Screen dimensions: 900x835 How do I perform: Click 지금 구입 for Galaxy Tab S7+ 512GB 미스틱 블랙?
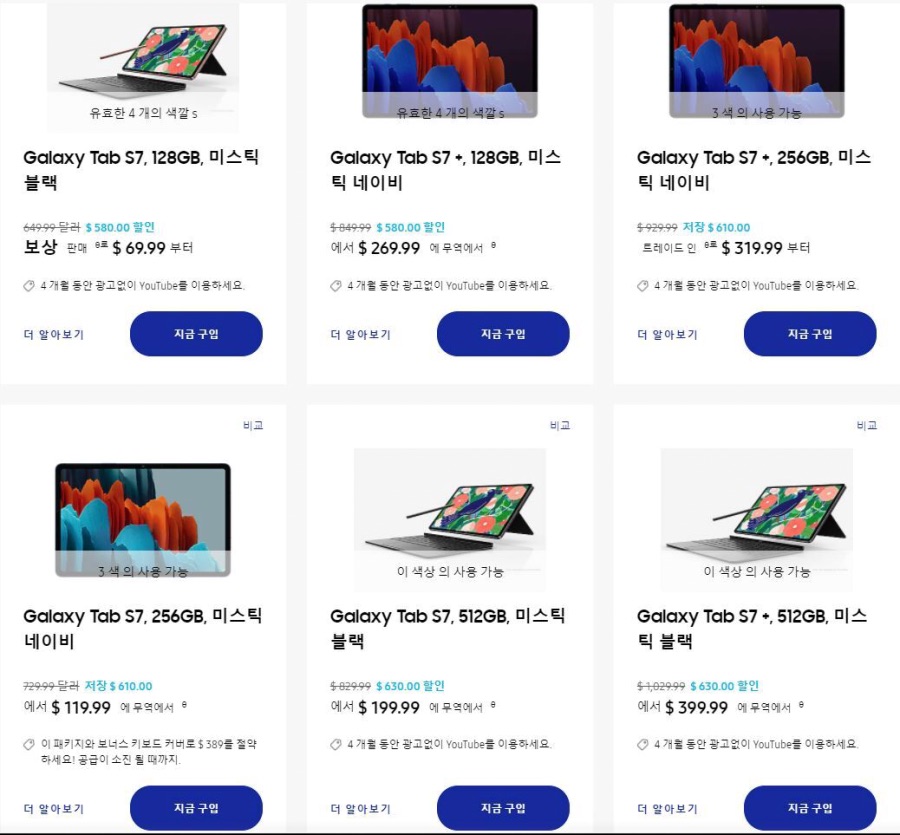810,807
